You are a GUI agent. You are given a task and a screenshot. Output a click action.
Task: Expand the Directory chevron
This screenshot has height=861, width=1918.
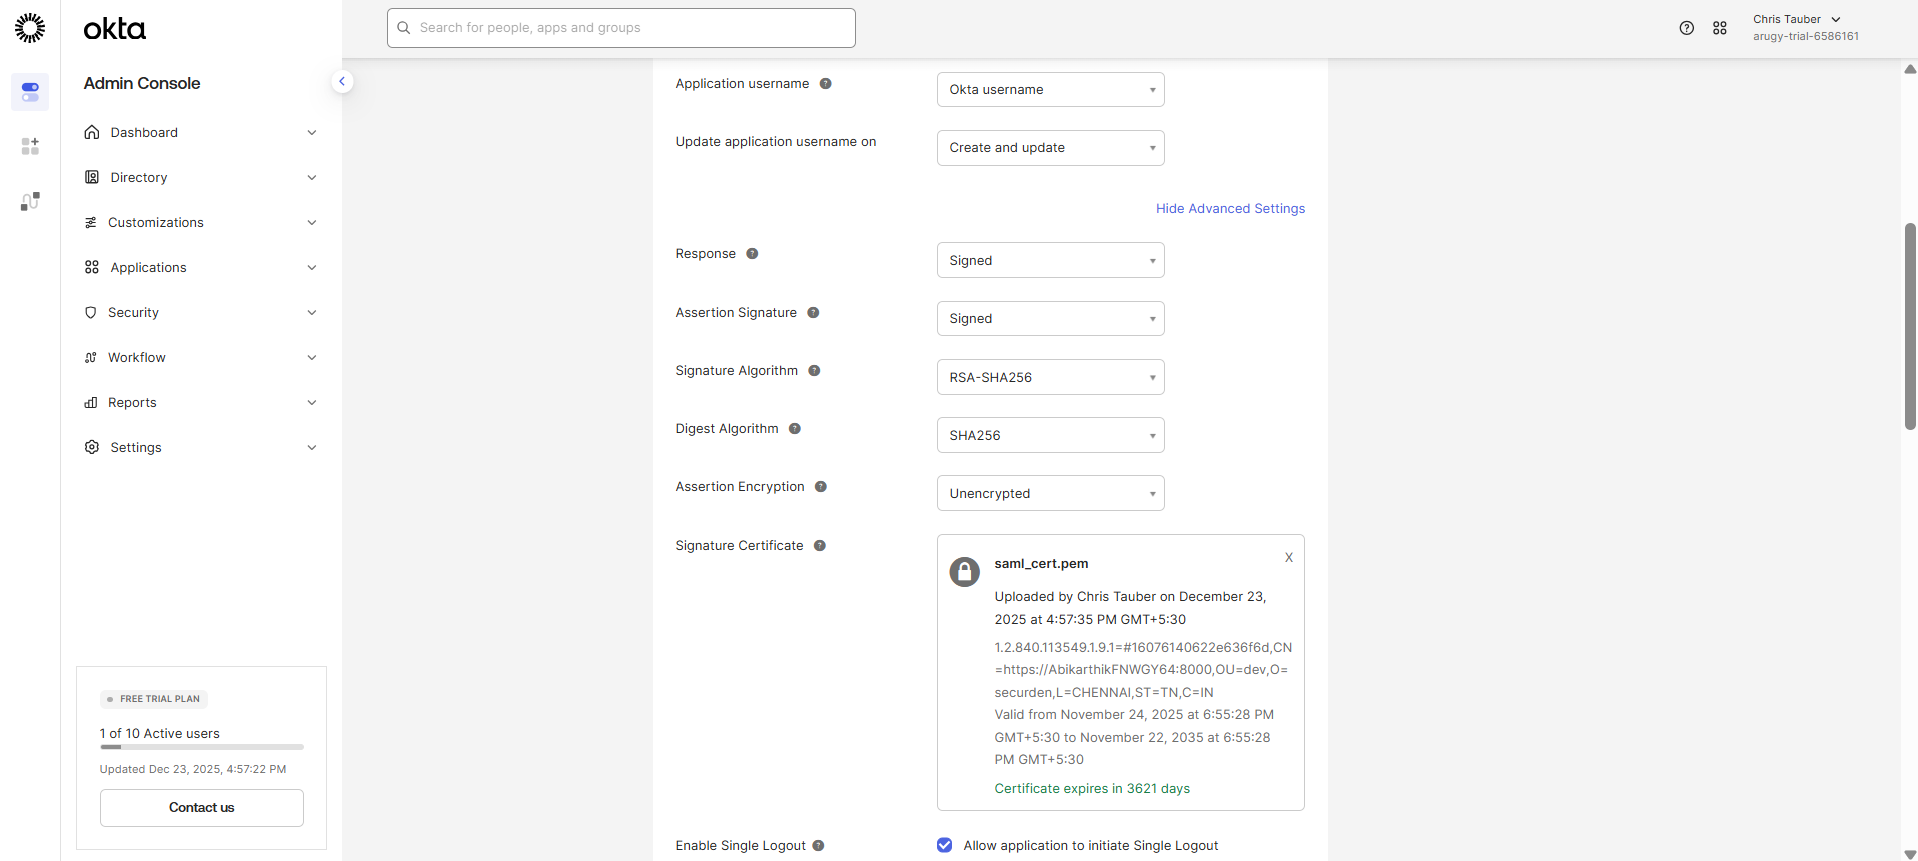point(312,177)
